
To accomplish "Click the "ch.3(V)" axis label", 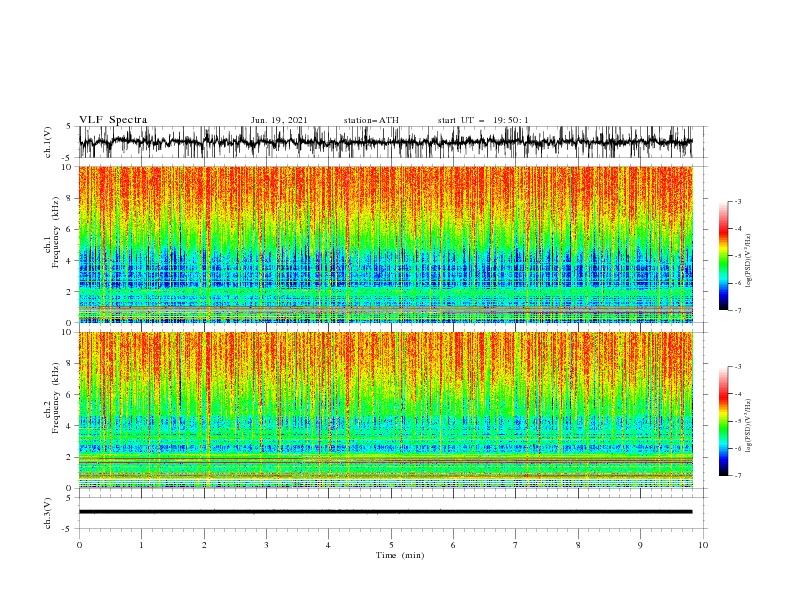I will click(x=48, y=513).
